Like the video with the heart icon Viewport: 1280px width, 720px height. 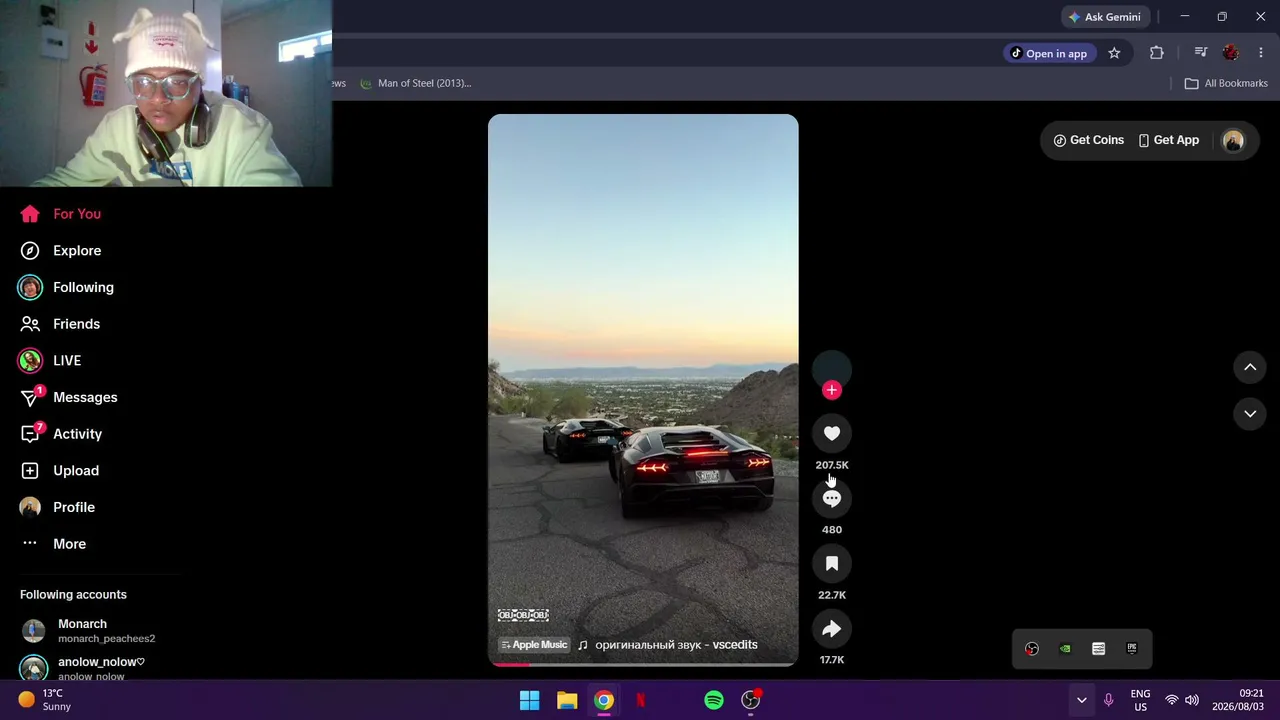click(832, 434)
